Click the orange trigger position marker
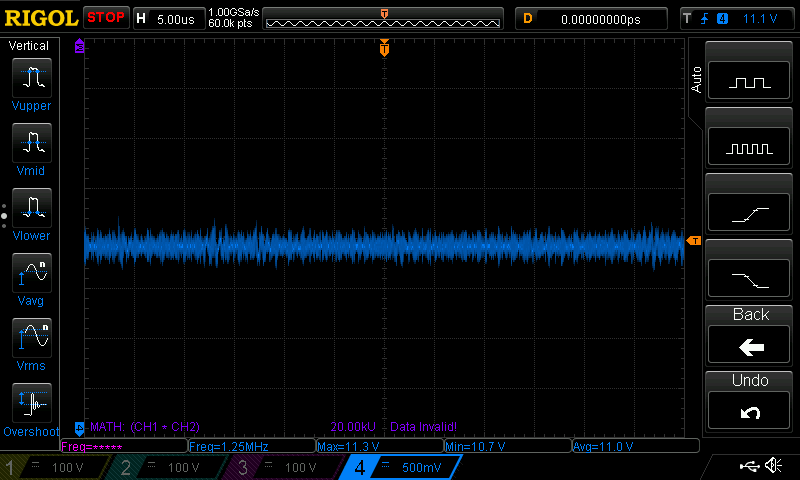800x480 pixels. click(384, 48)
